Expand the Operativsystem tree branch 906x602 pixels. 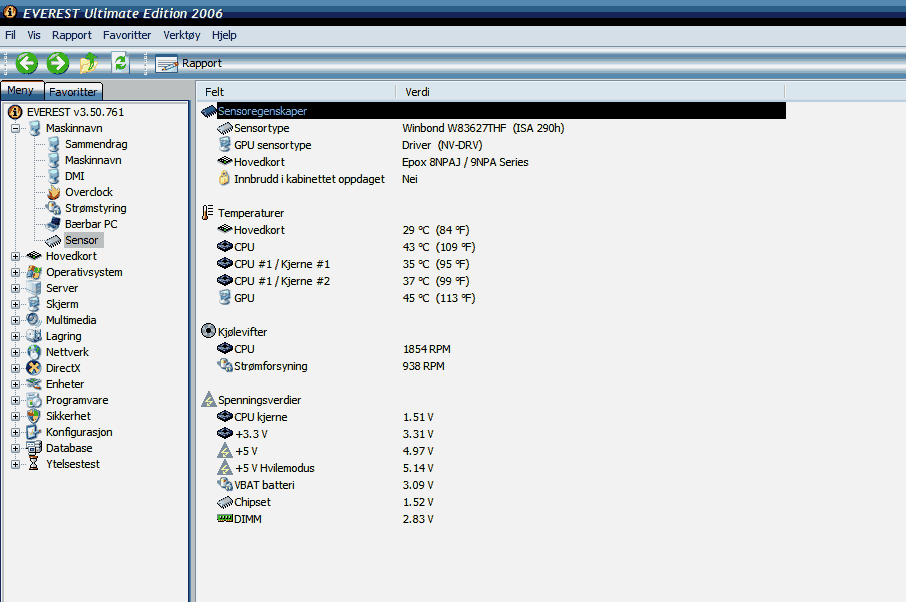tap(16, 272)
